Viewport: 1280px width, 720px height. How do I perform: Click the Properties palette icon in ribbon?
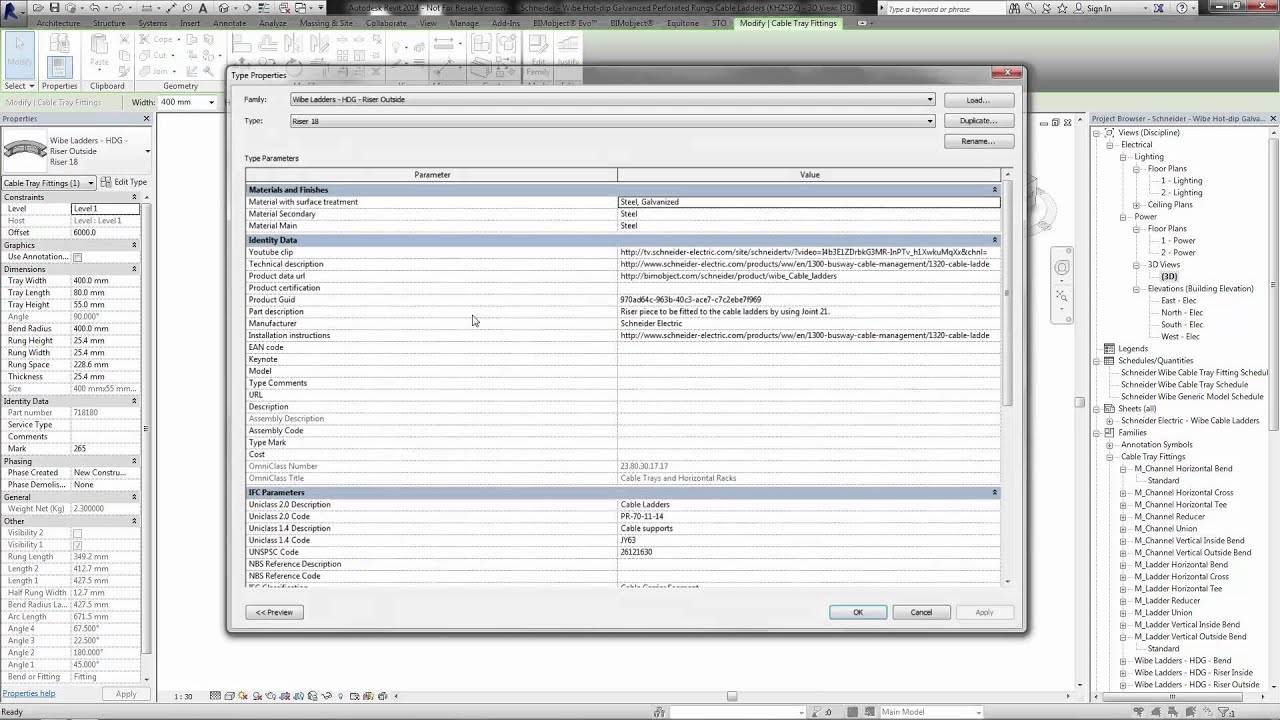click(59, 67)
